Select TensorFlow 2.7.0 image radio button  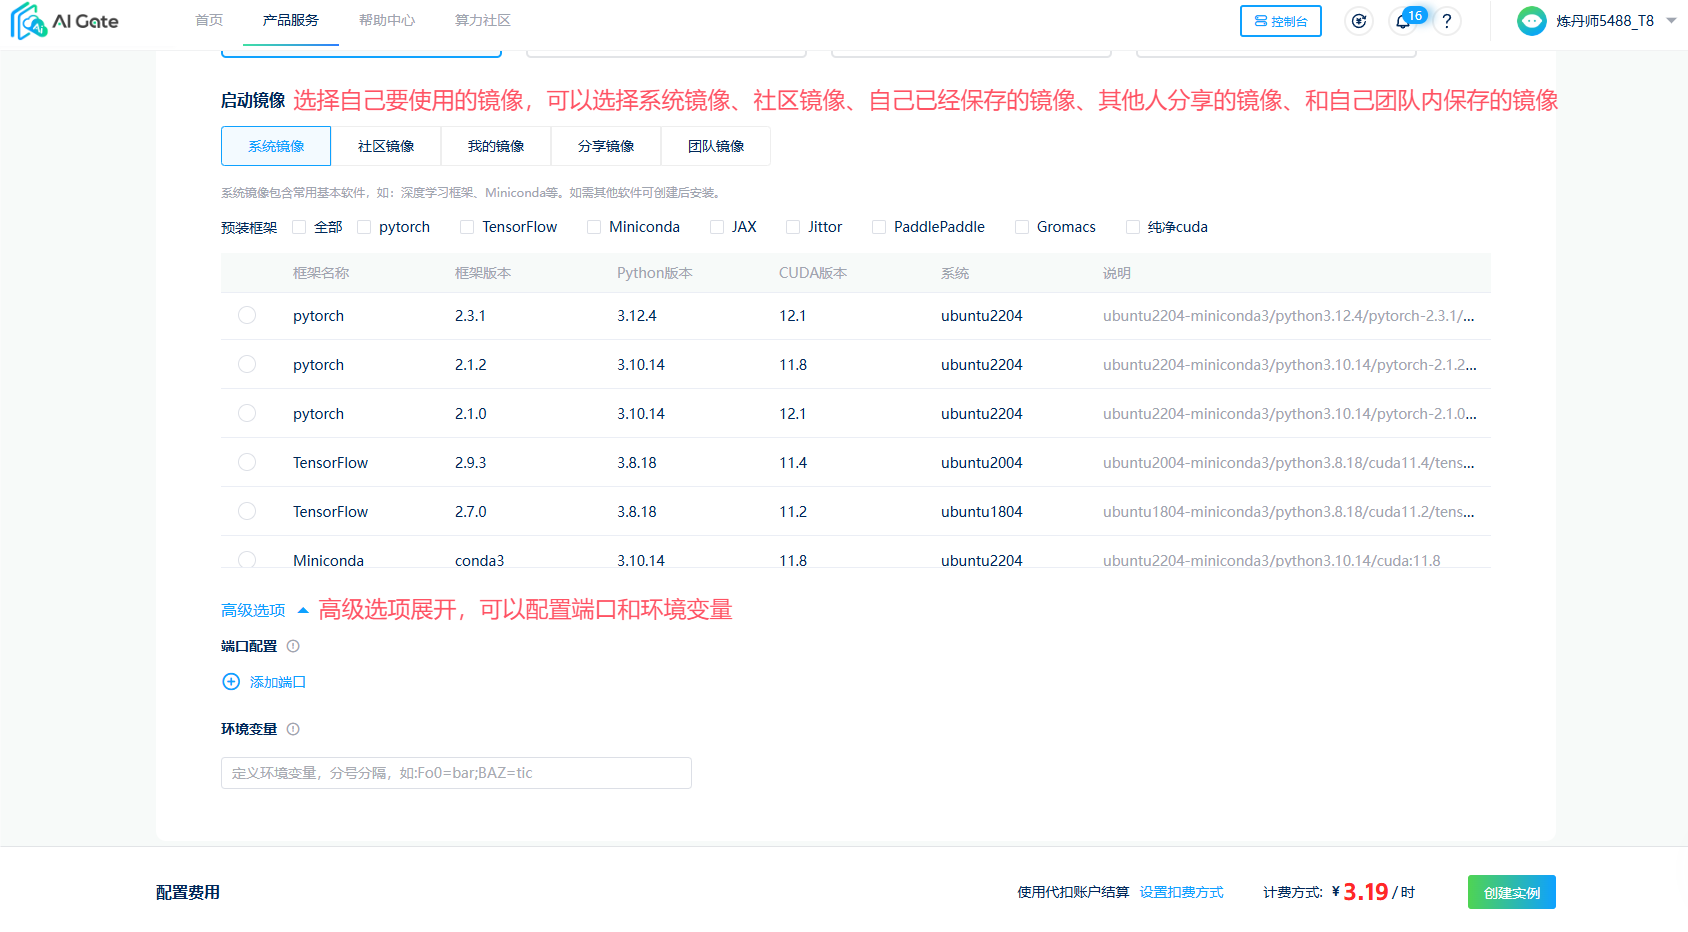pos(247,511)
